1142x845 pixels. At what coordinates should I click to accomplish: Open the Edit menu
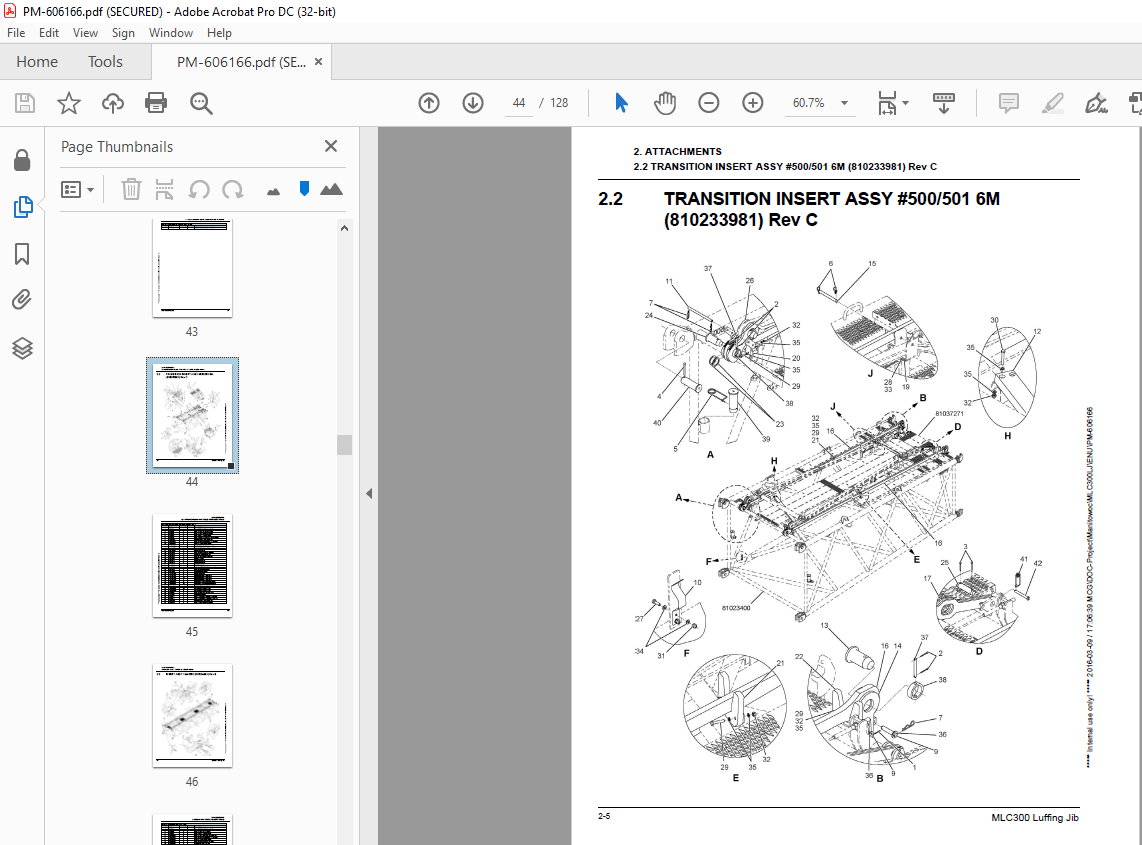[x=49, y=33]
